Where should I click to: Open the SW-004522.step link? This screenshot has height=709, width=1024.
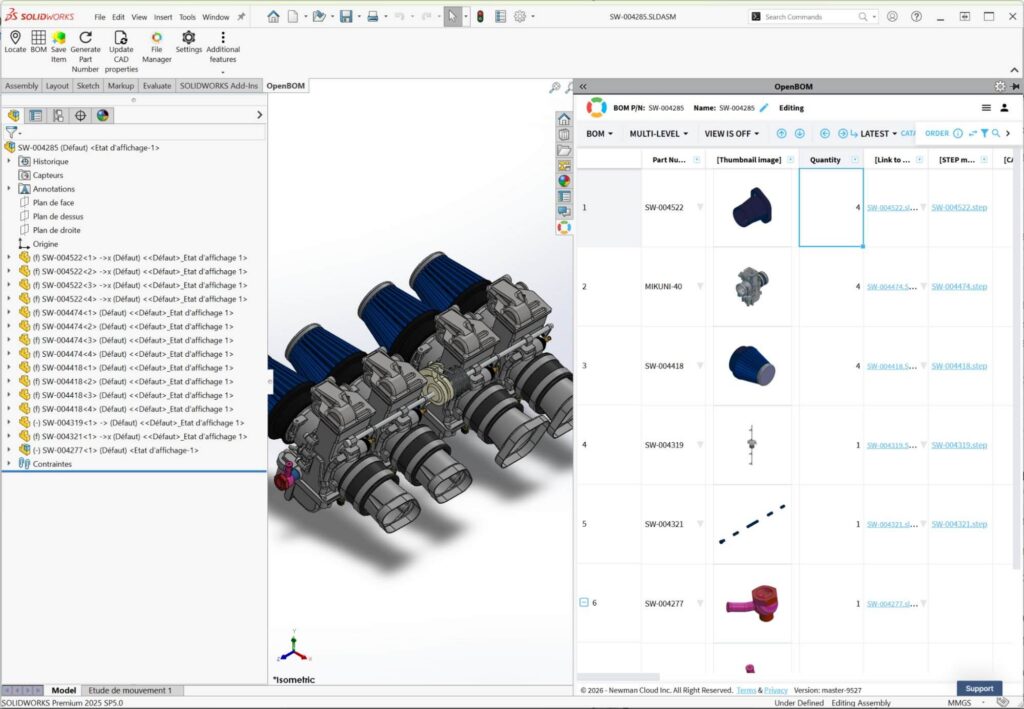click(959, 207)
